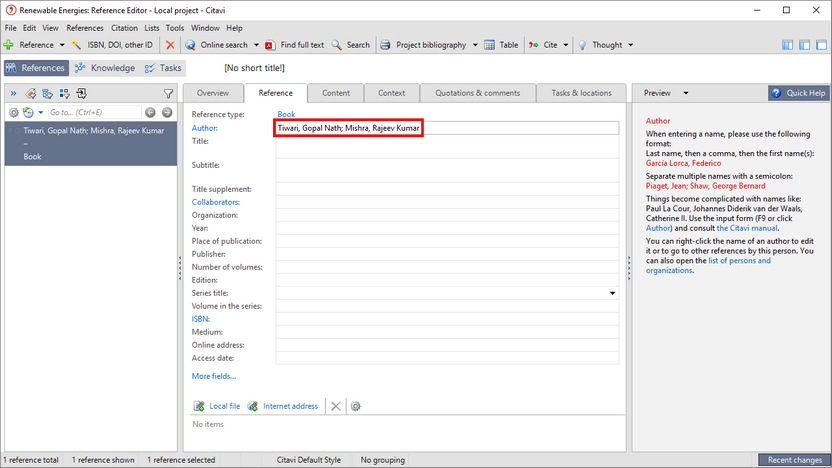The width and height of the screenshot is (832, 468).
Task: Click the ISBN label link
Action: coord(201,319)
